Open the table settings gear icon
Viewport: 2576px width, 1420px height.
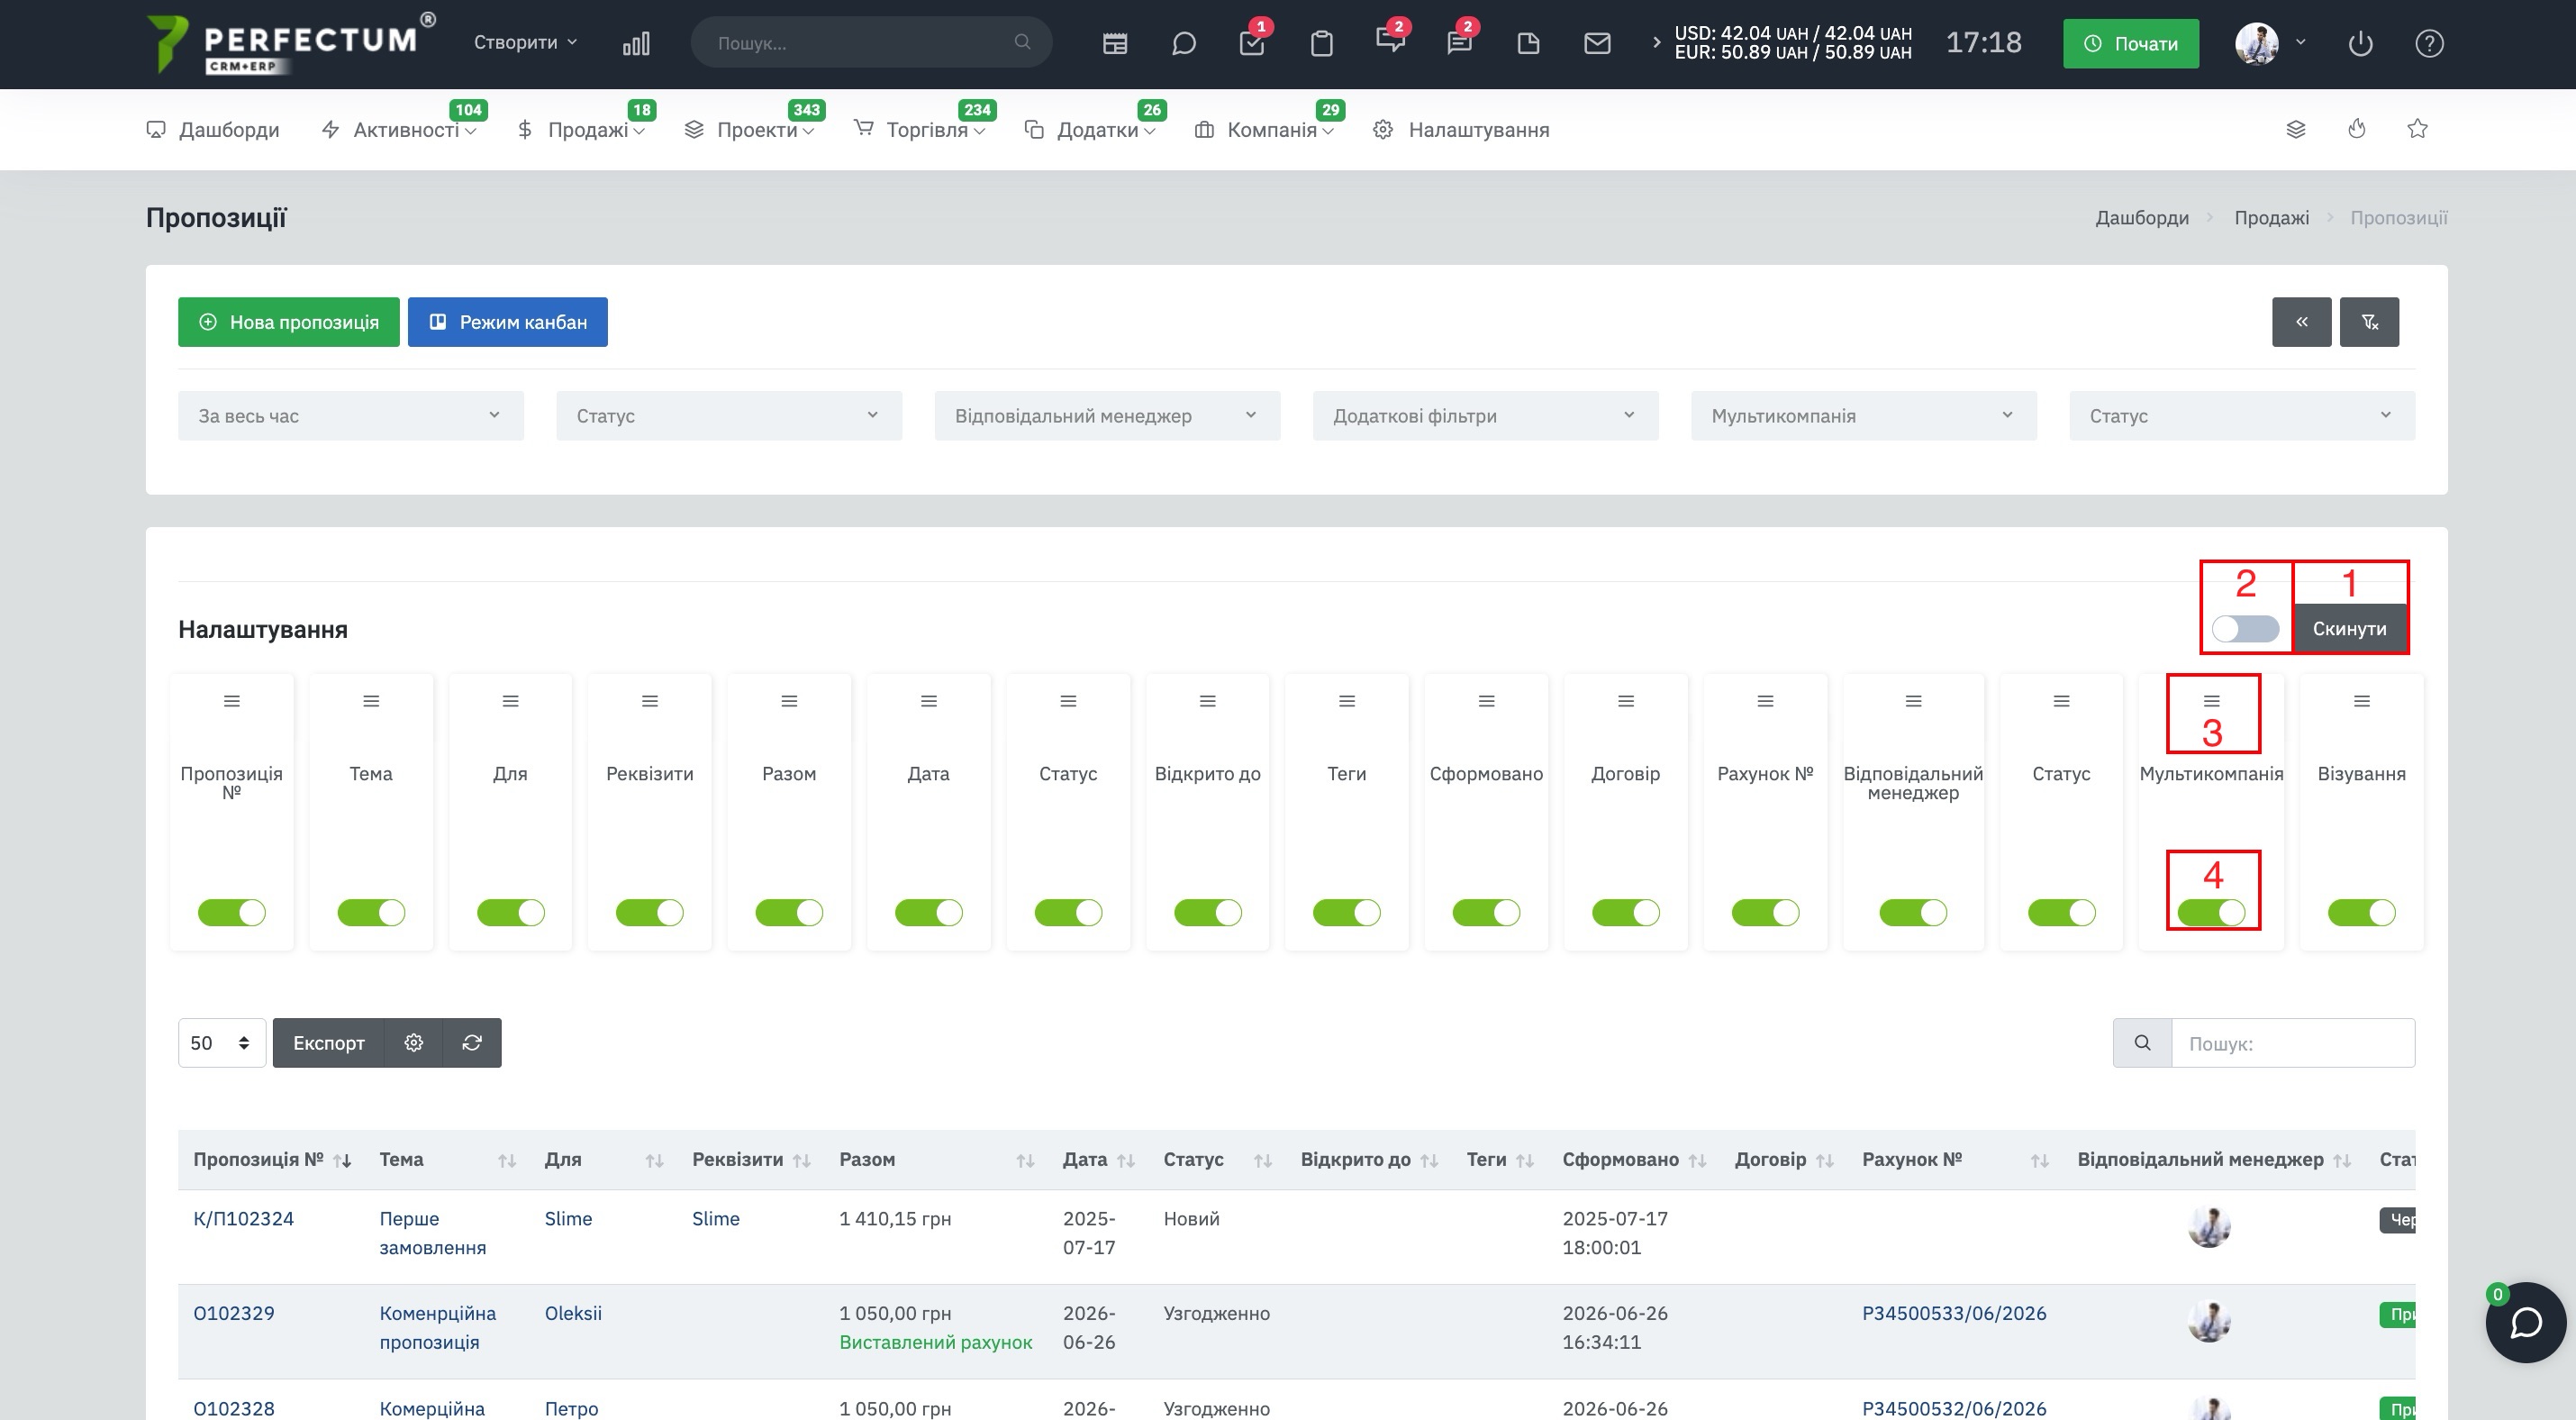click(x=414, y=1043)
